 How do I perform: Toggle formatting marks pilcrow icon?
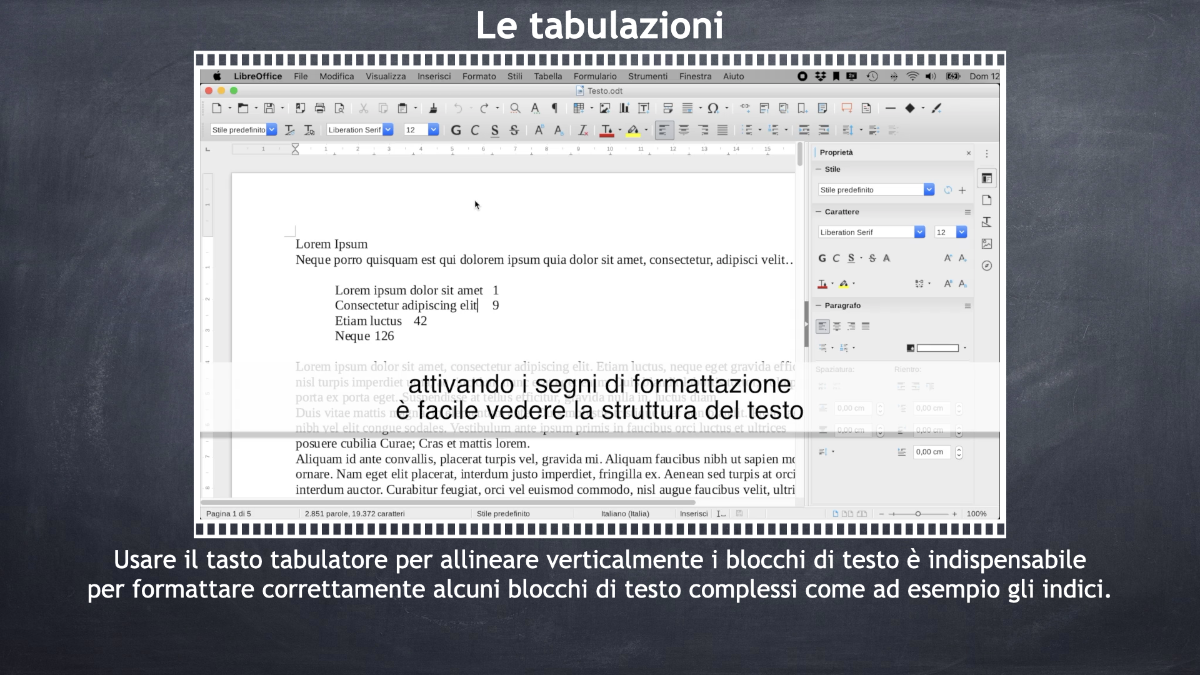click(554, 108)
